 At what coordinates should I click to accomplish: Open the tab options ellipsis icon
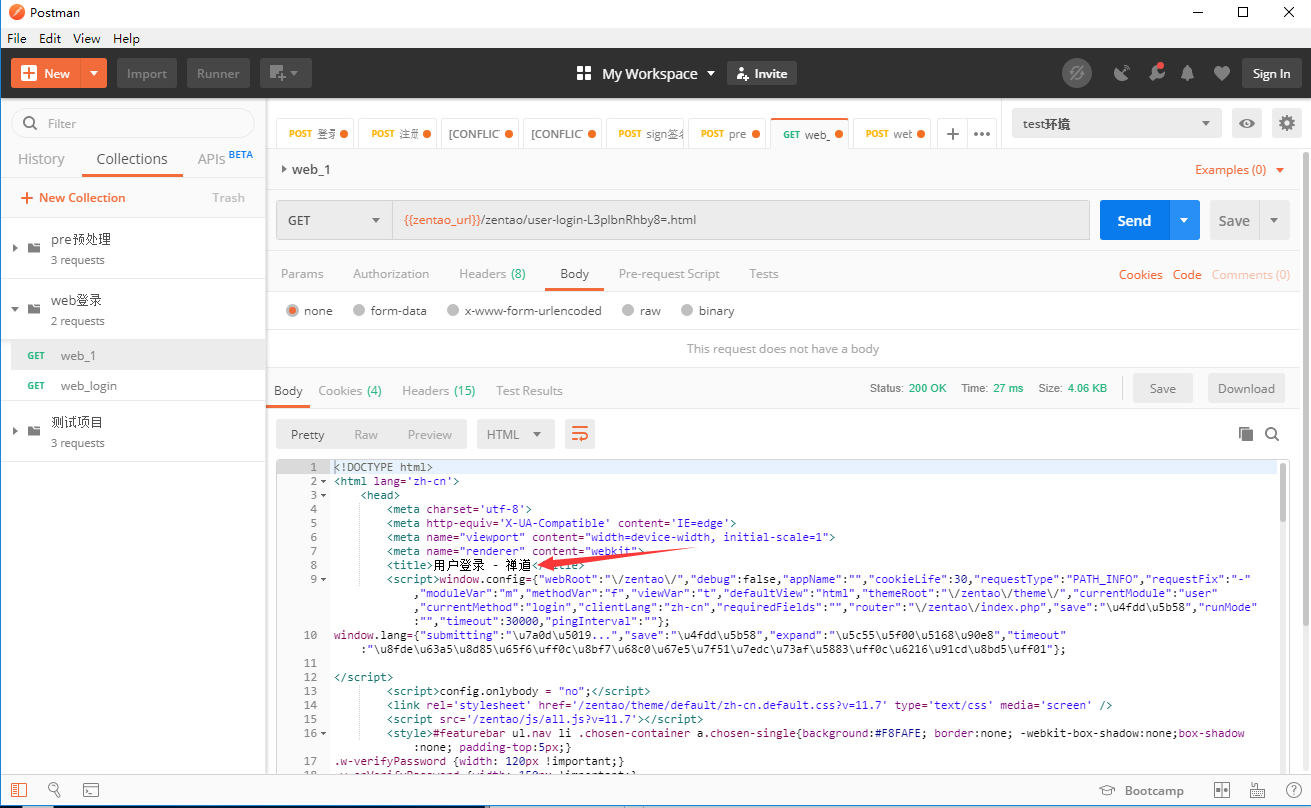[982, 133]
